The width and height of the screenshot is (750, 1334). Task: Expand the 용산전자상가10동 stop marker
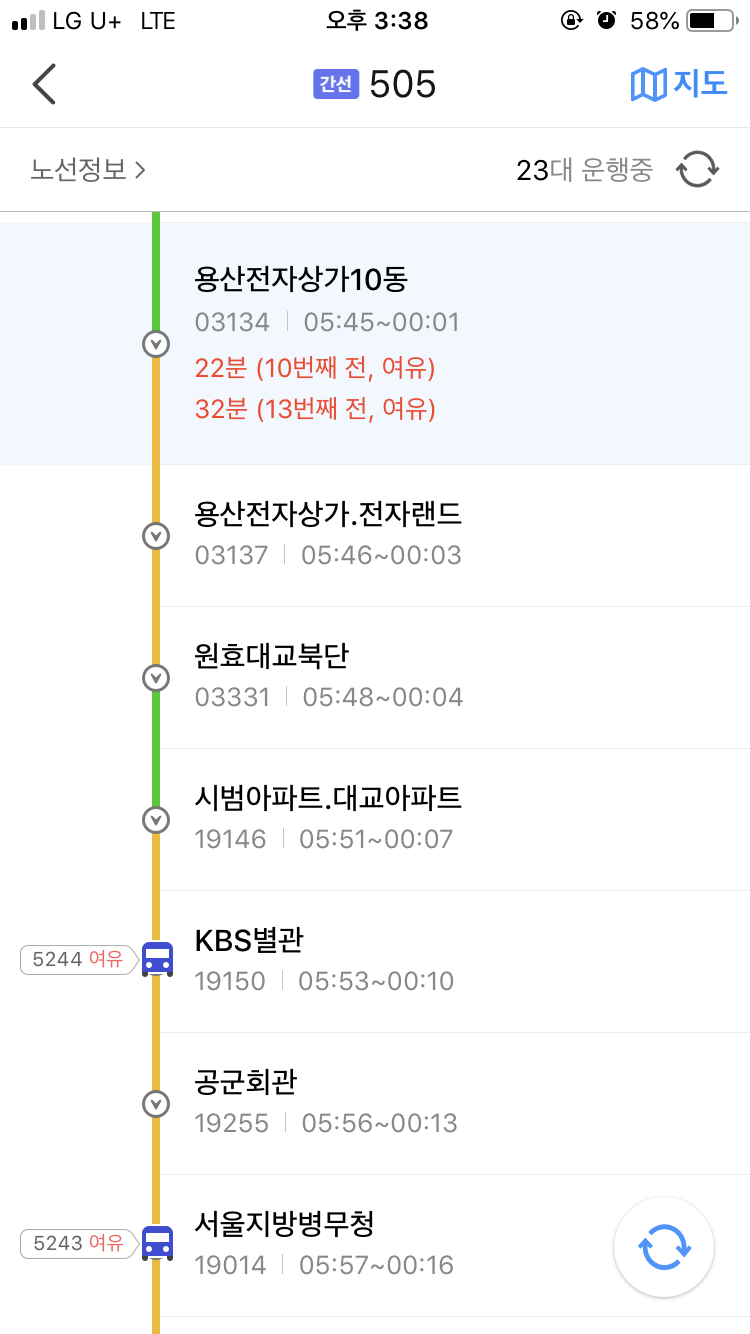(156, 344)
